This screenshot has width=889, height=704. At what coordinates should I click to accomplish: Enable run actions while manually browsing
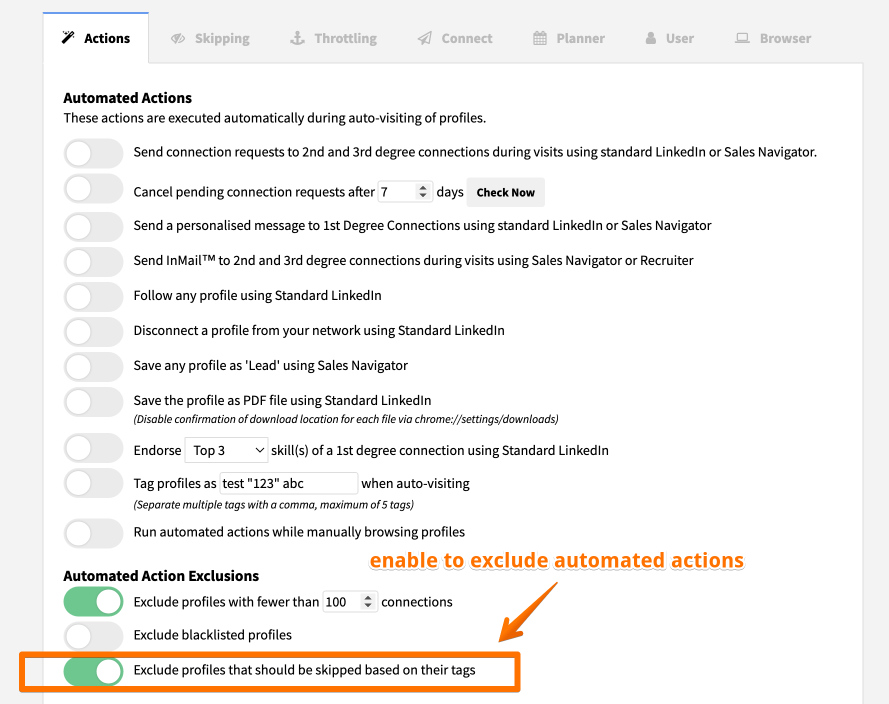pos(94,533)
